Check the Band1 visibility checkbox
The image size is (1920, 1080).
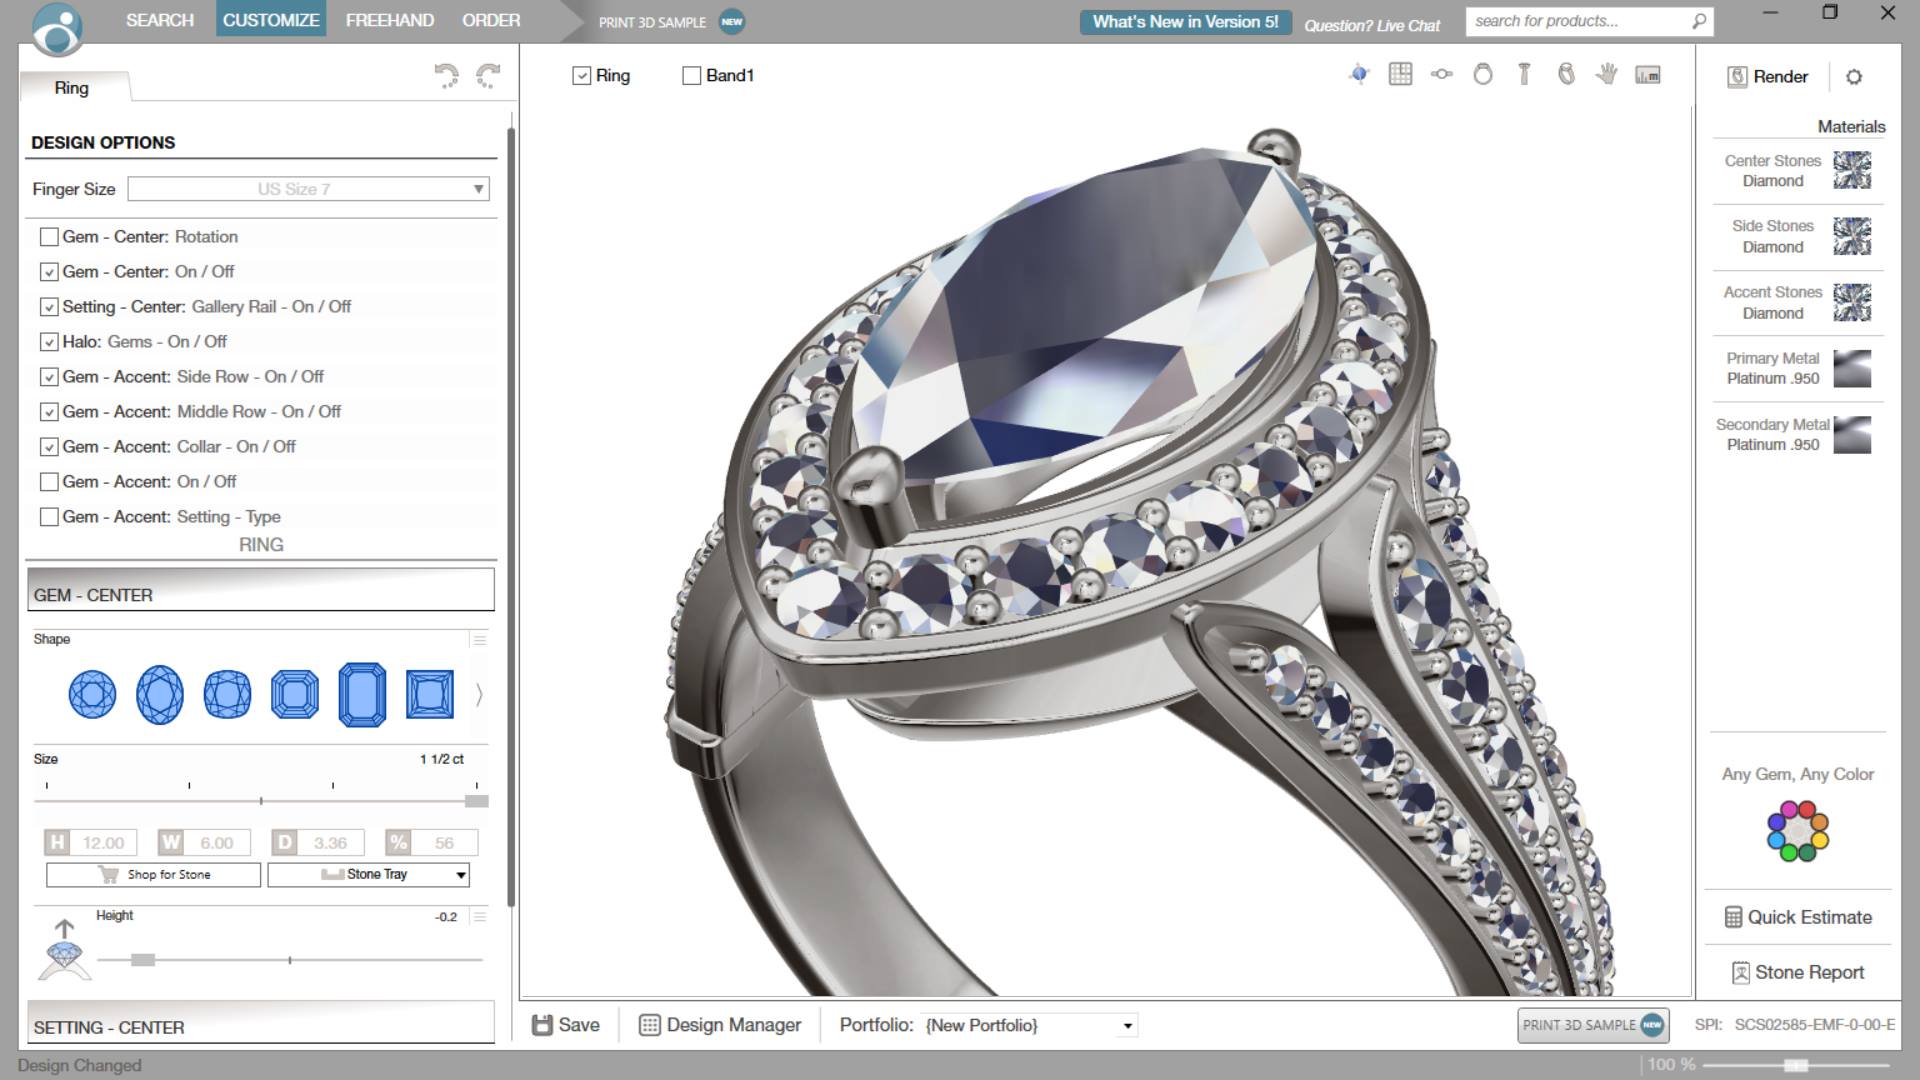click(x=691, y=76)
